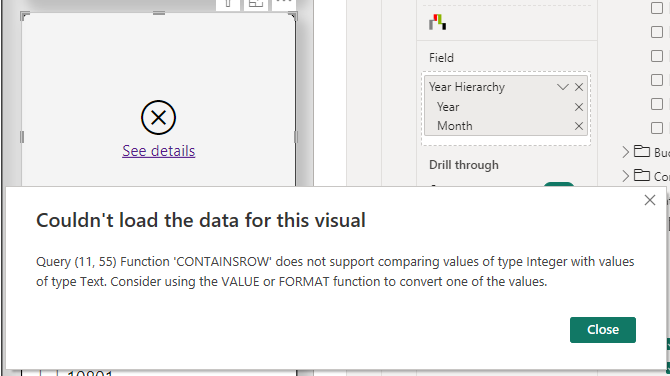
Task: Open Year Hierarchy dropdown chevron
Action: coord(563,87)
